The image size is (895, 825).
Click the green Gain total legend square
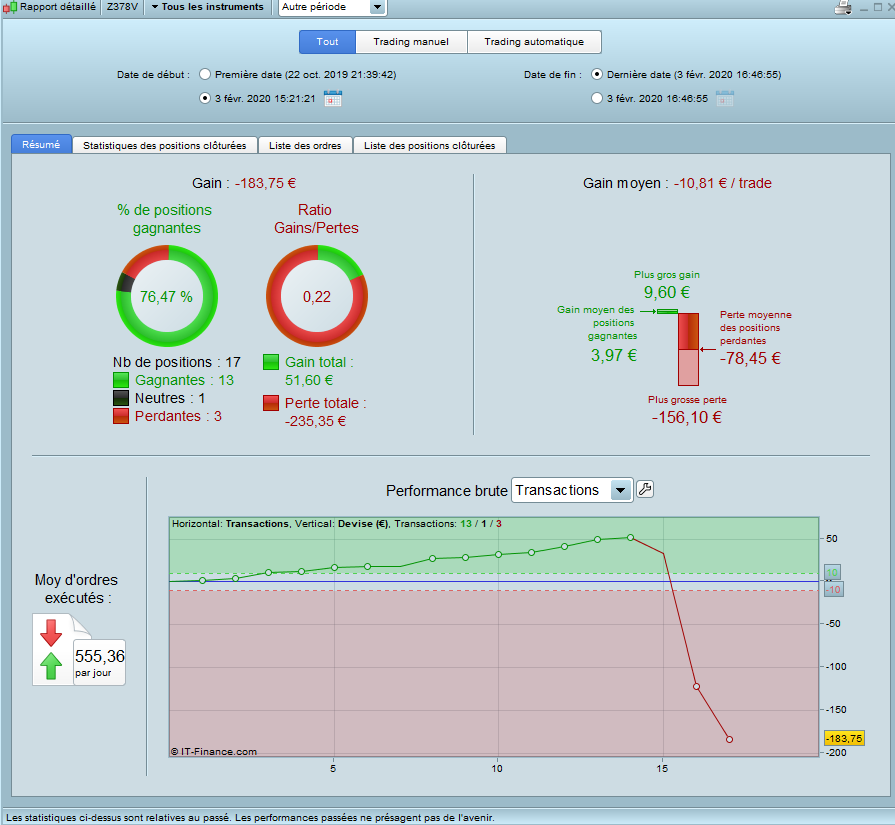271,362
